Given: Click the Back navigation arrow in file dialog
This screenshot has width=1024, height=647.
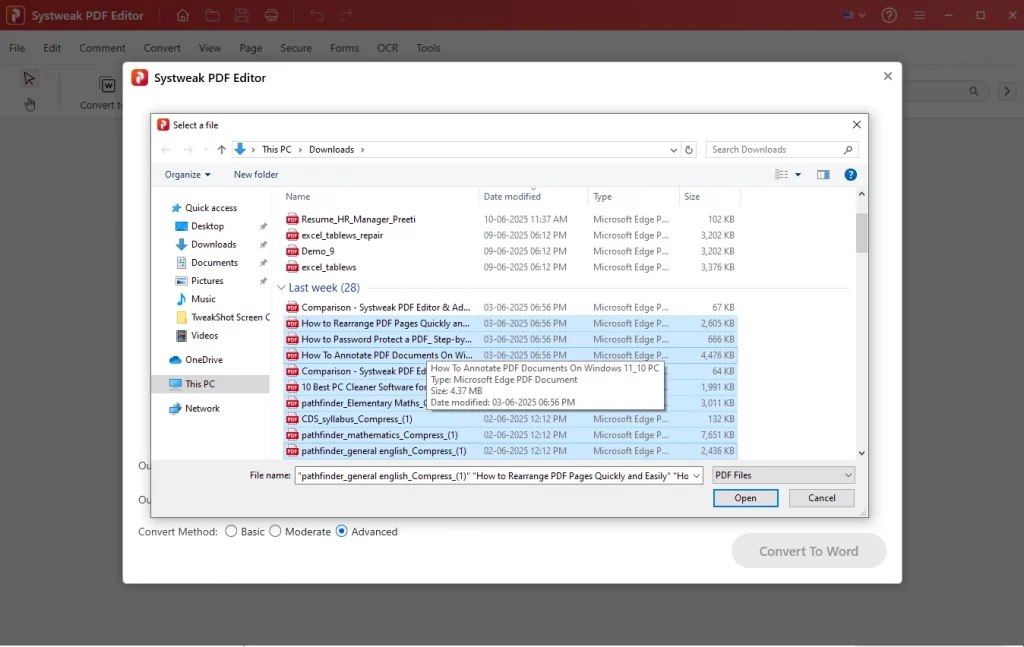Looking at the screenshot, I should click(x=166, y=150).
